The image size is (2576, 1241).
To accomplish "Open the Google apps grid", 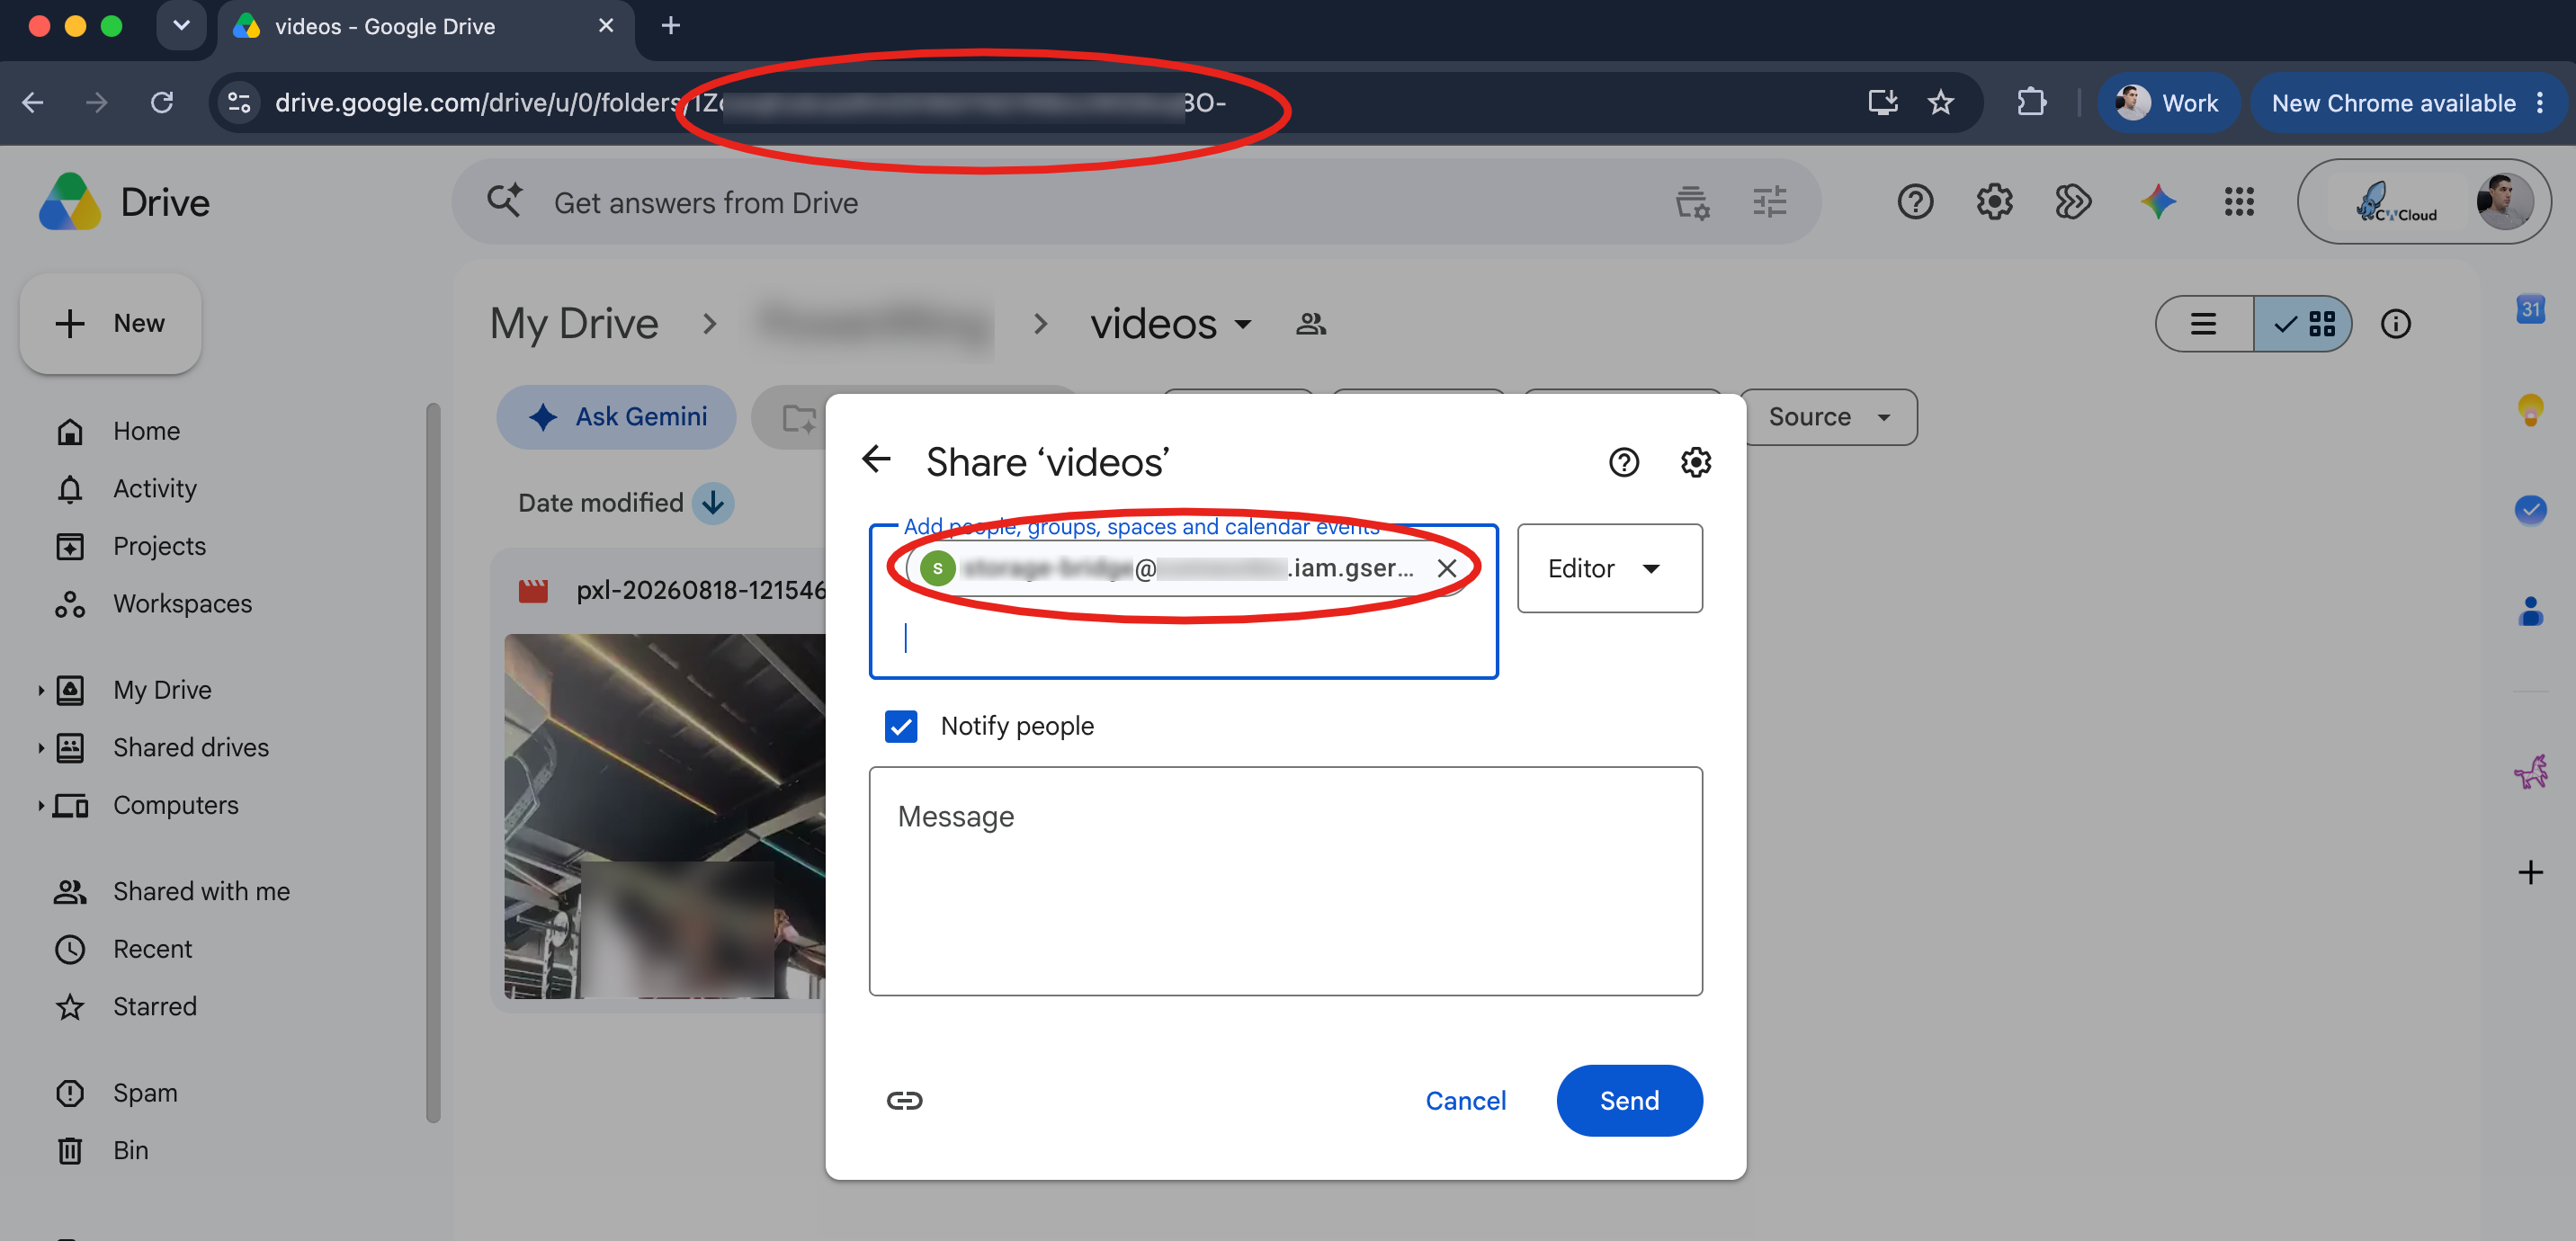I will point(2239,202).
